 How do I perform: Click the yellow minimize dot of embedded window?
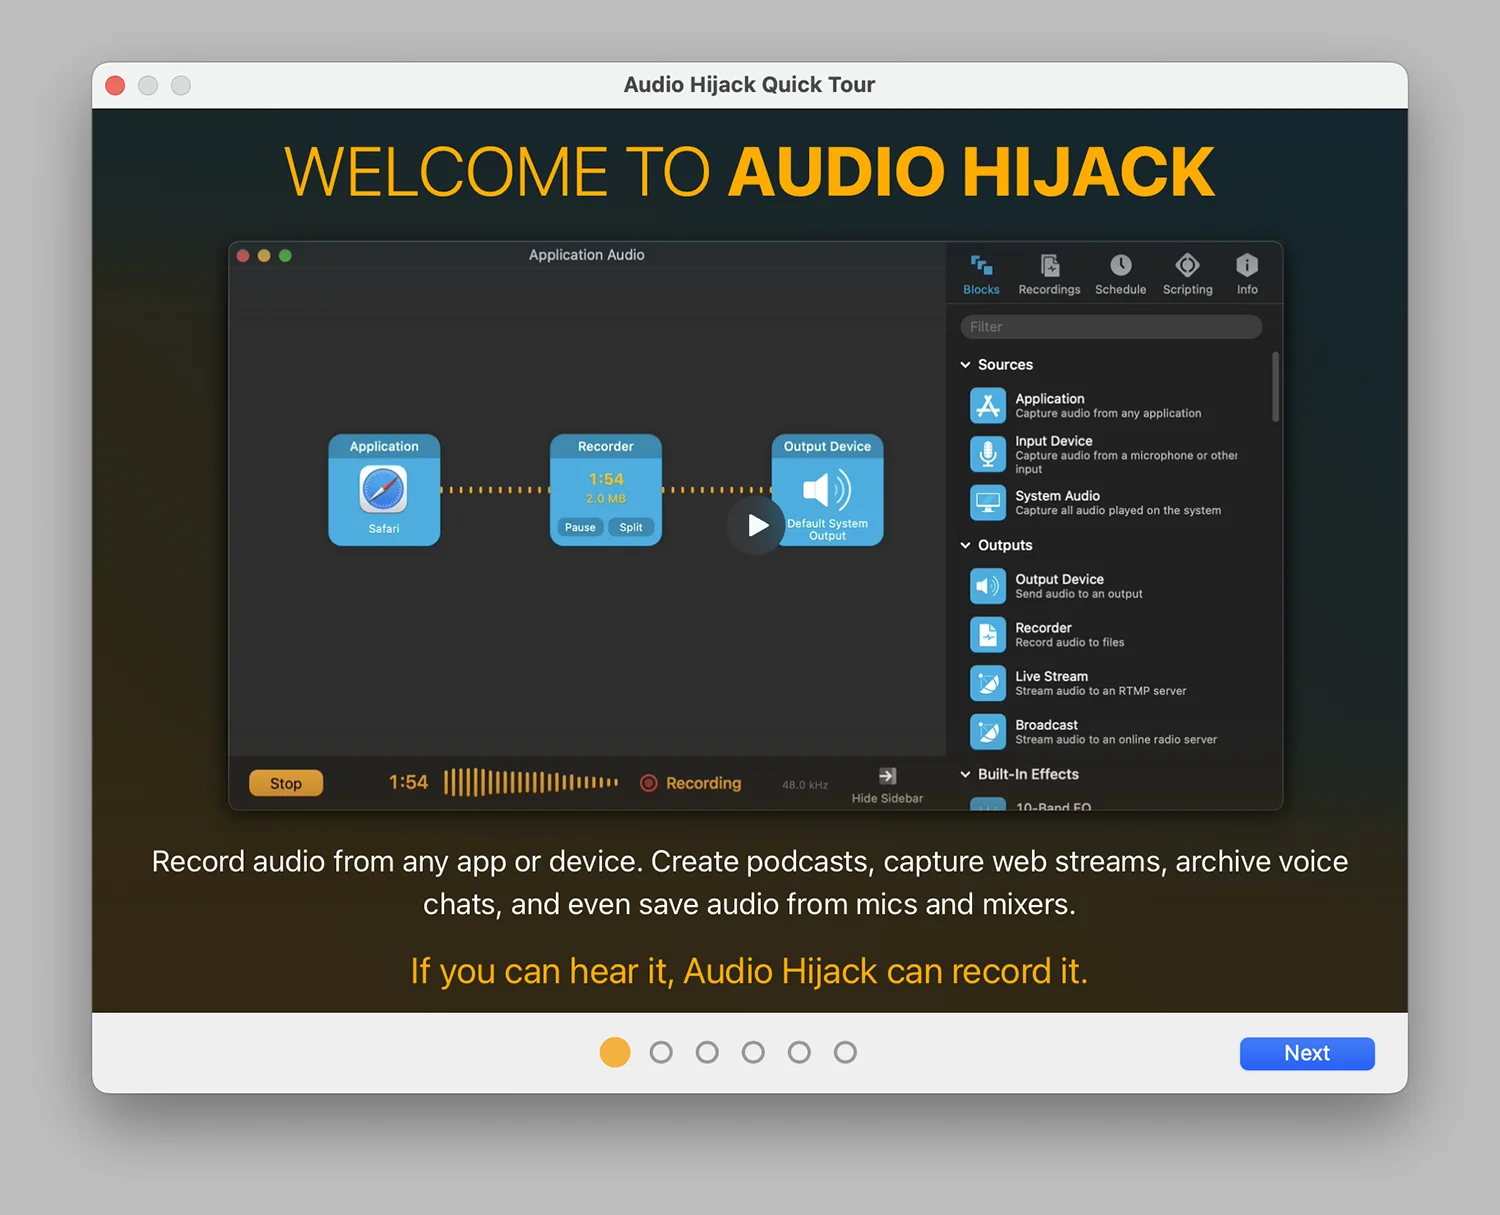click(x=264, y=256)
